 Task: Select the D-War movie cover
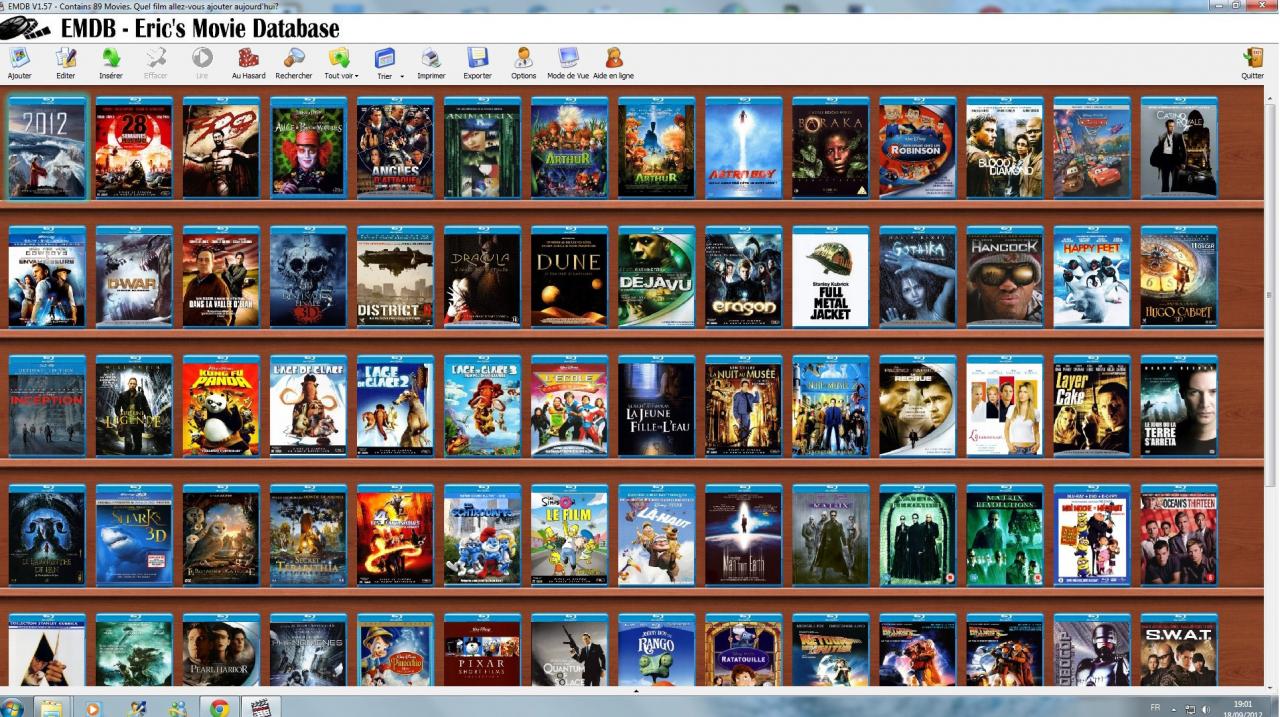134,277
